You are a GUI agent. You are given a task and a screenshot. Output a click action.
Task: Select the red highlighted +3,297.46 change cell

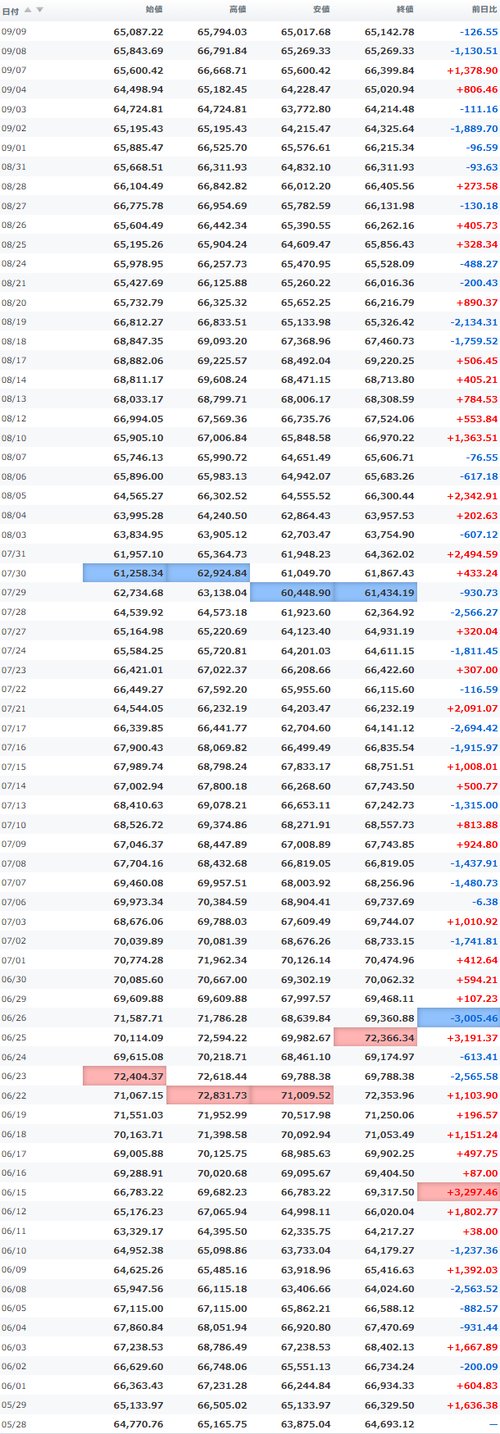pos(458,1165)
